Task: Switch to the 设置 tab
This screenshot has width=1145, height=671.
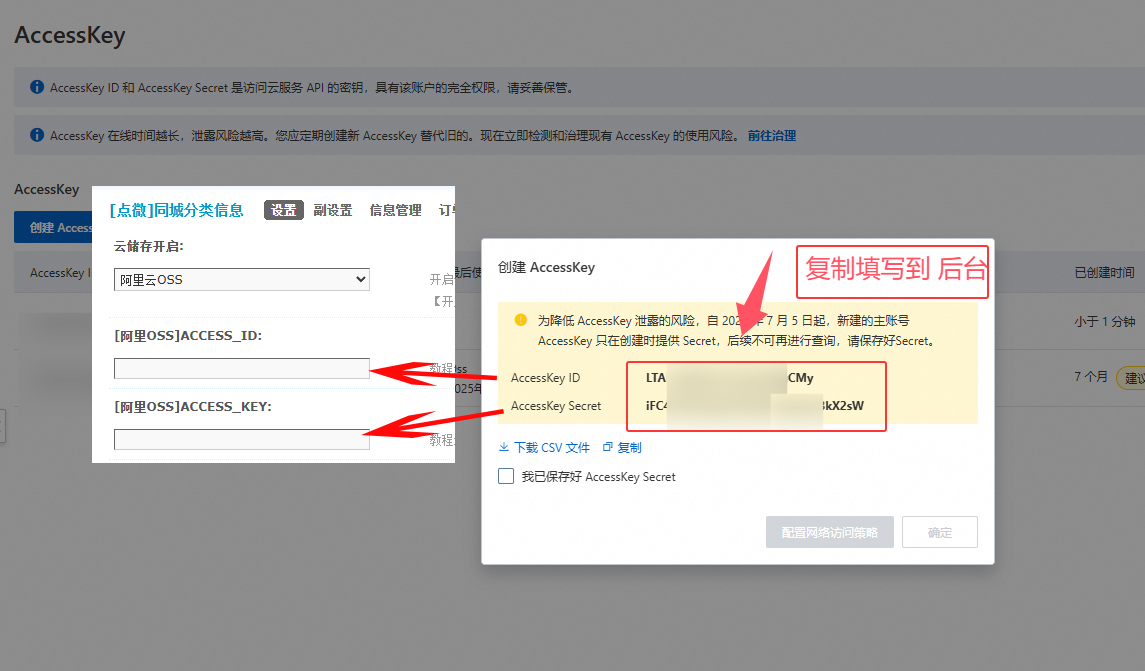Action: coord(283,210)
